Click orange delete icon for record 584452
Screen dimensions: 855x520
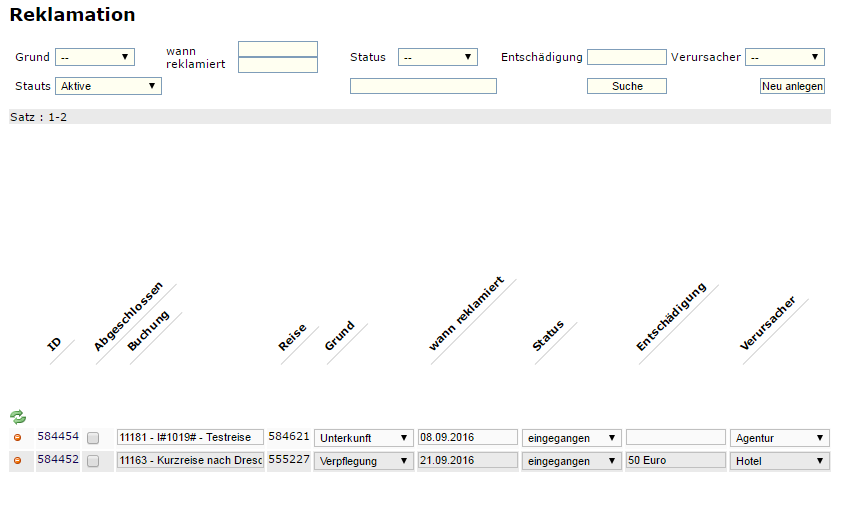coord(17,461)
